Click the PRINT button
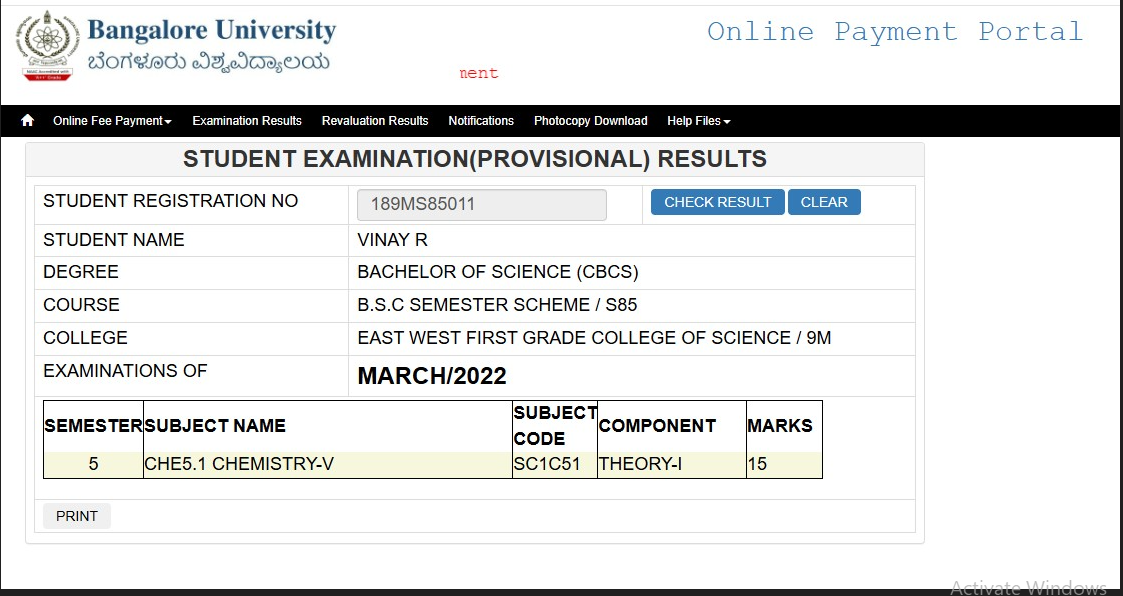Image resolution: width=1123 pixels, height=596 pixels. pyautogui.click(x=77, y=516)
